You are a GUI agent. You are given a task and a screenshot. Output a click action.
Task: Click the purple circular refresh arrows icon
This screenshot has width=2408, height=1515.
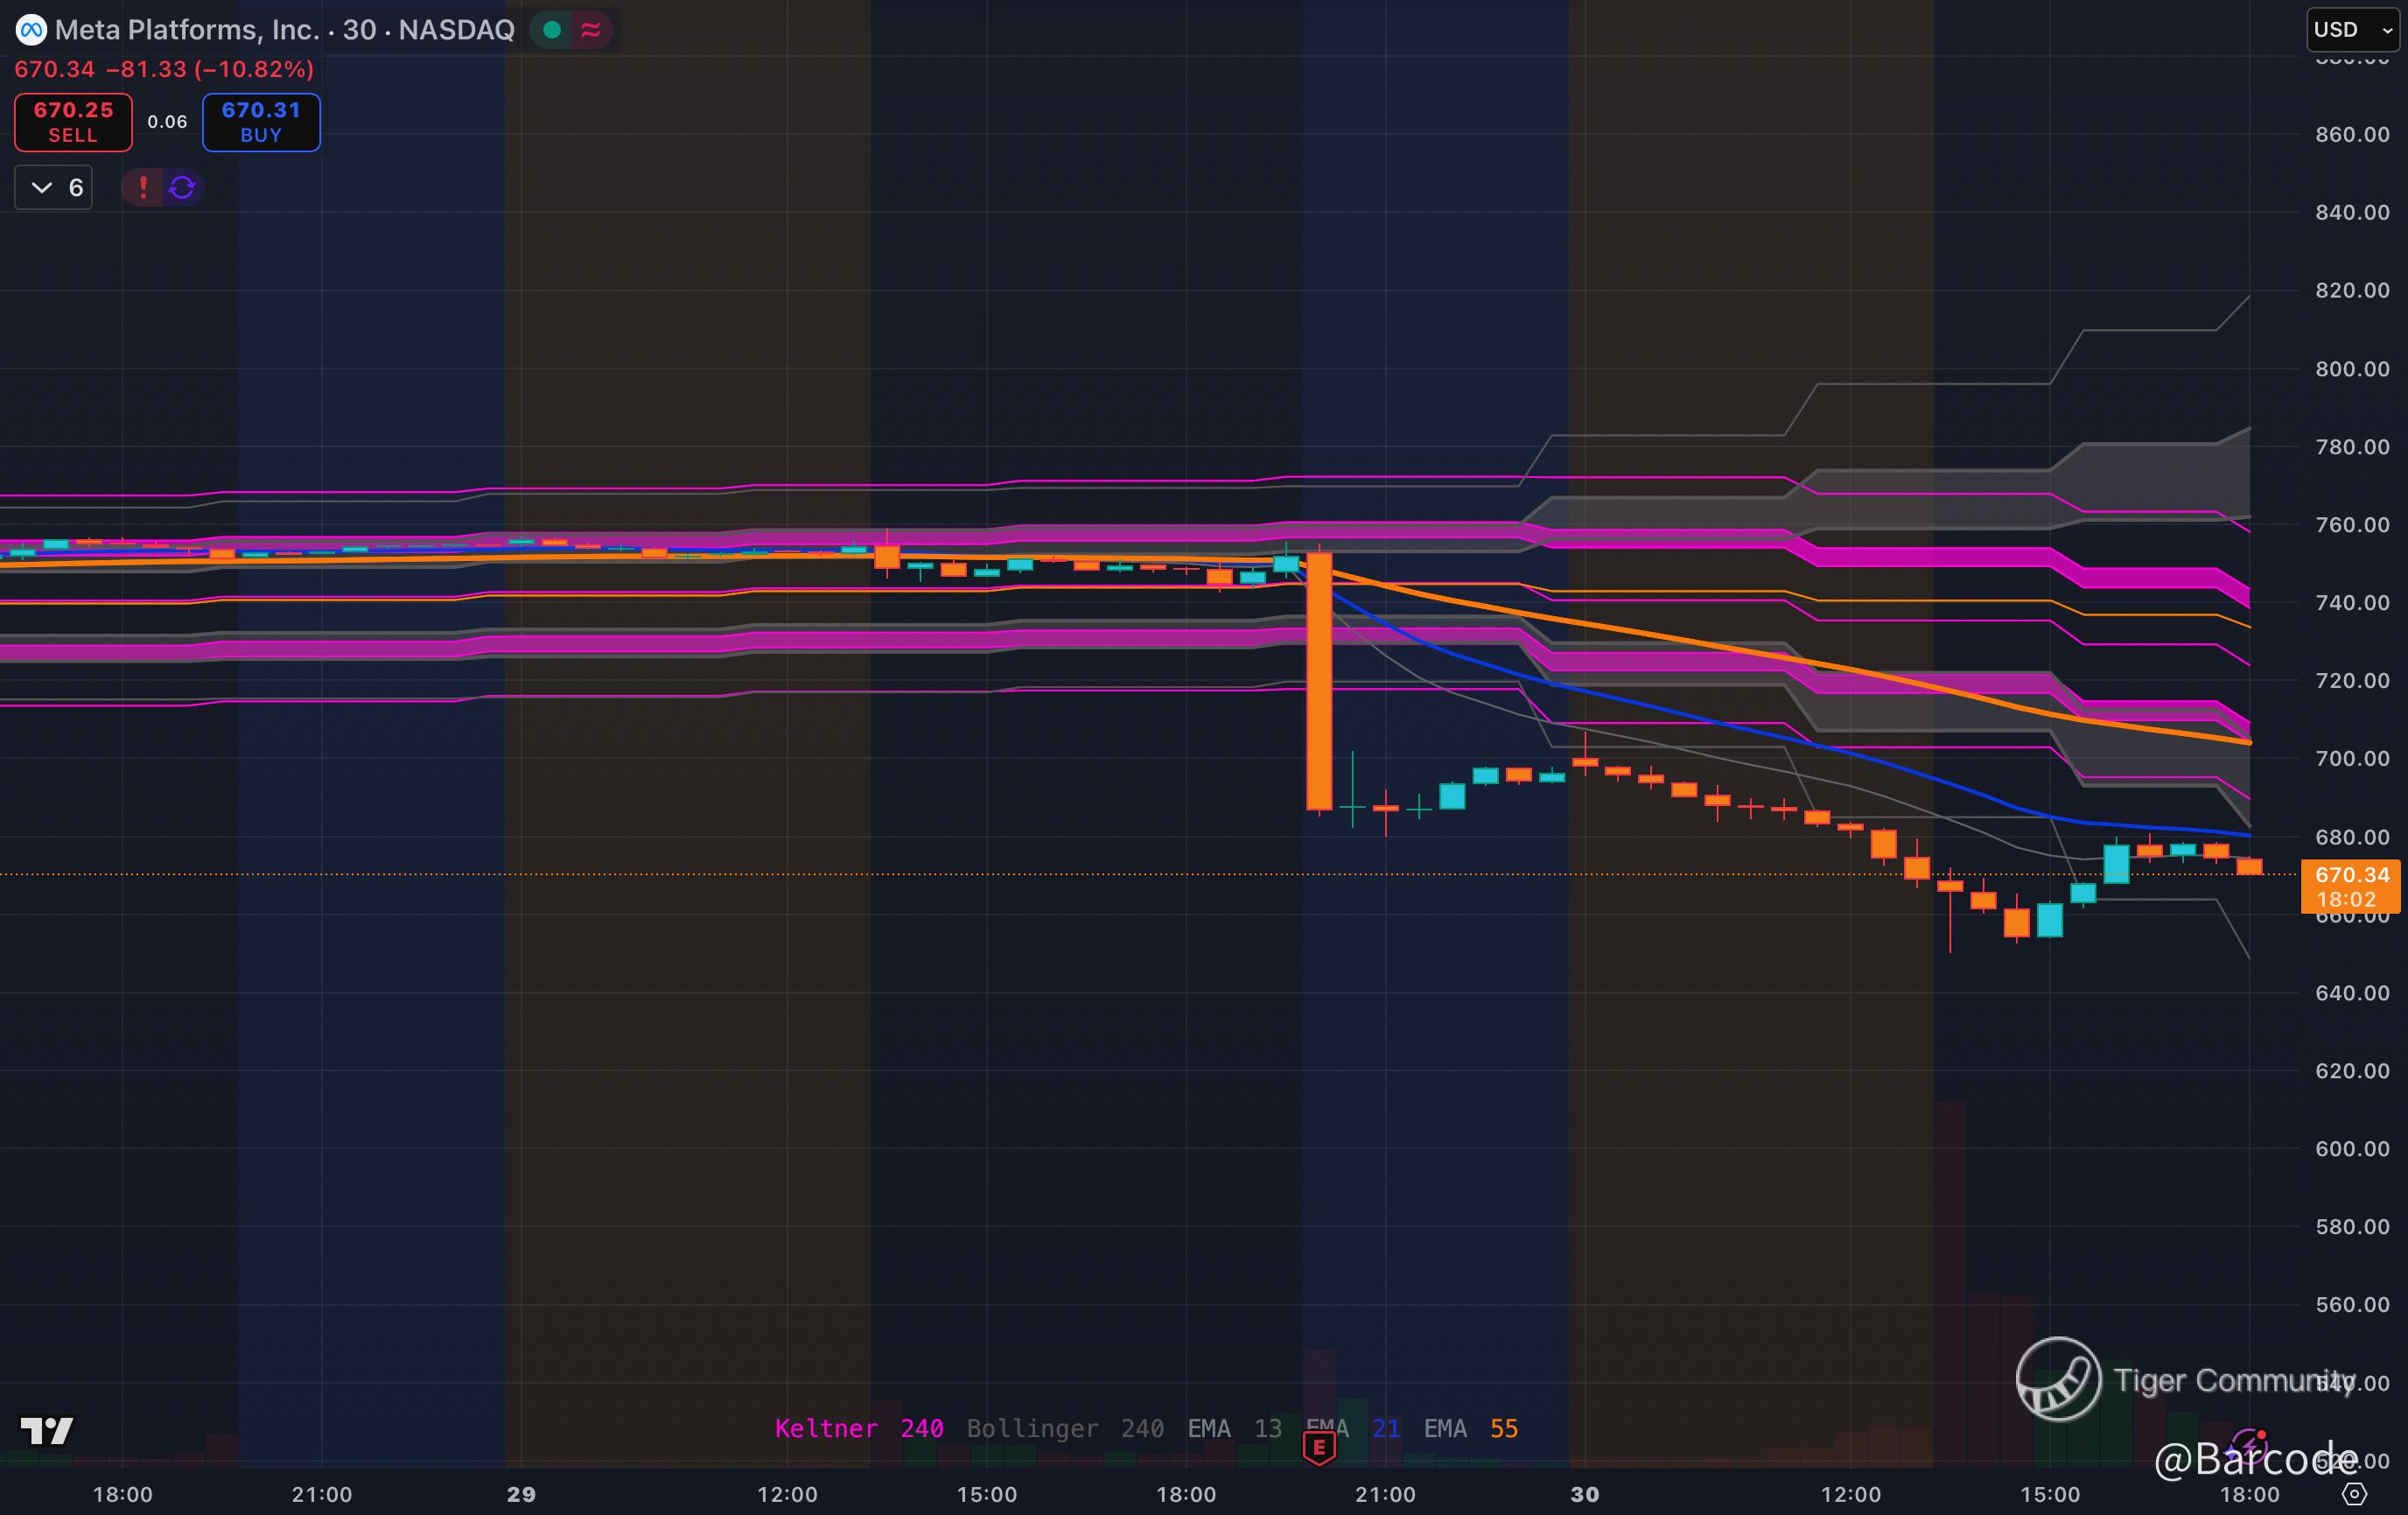(x=182, y=187)
